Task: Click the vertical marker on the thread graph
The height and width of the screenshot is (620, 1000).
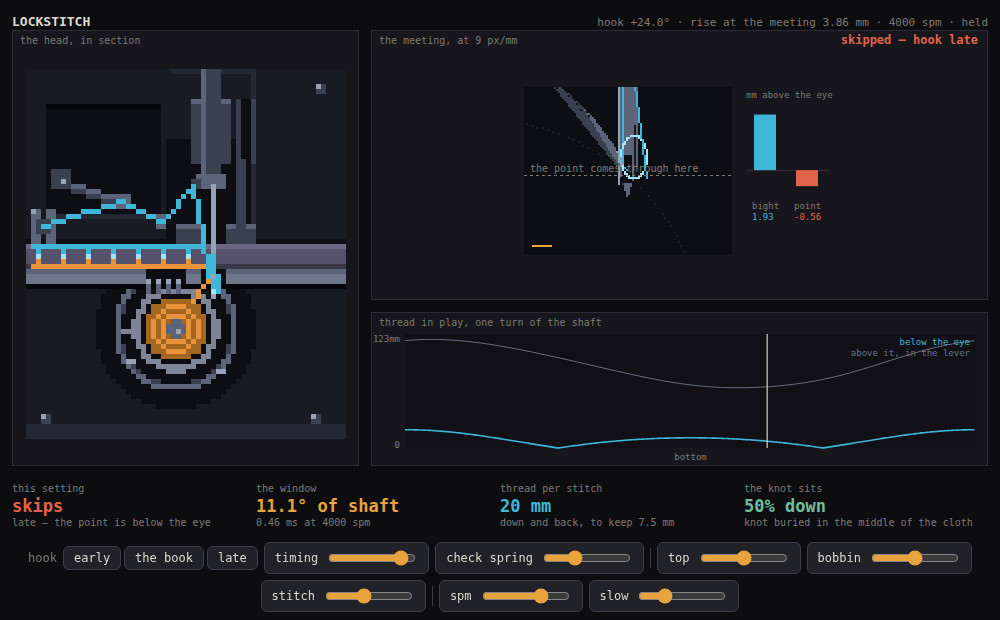Action: click(767, 391)
